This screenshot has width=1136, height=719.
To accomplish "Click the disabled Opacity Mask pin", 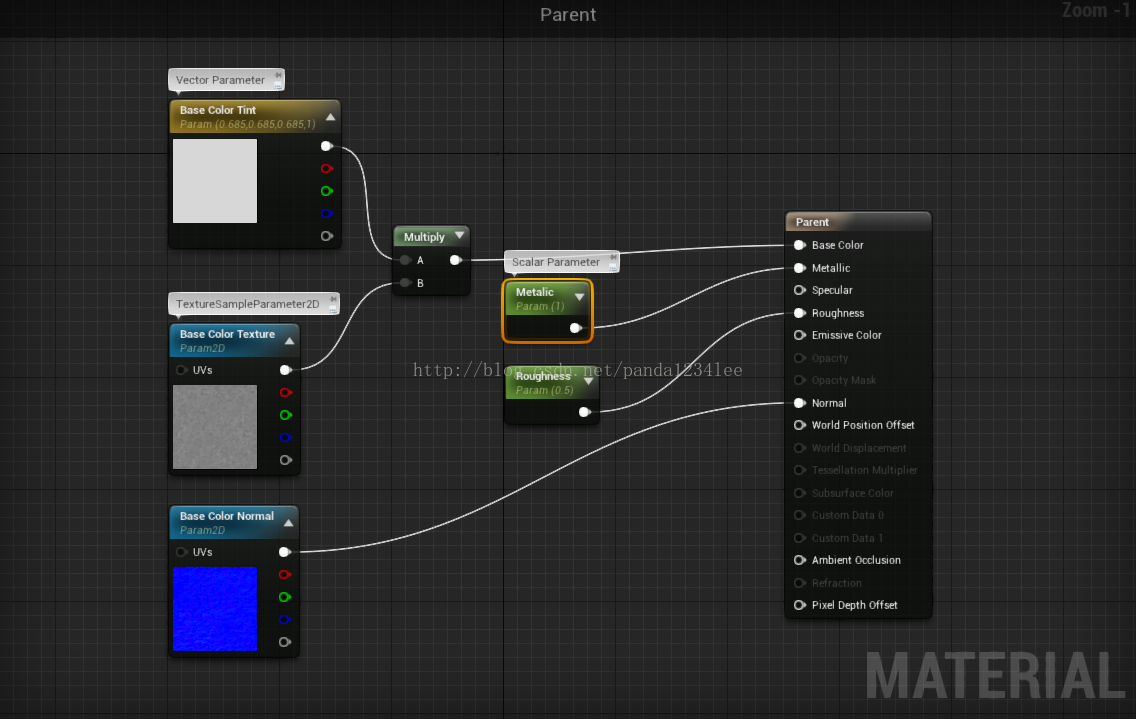I will click(800, 381).
